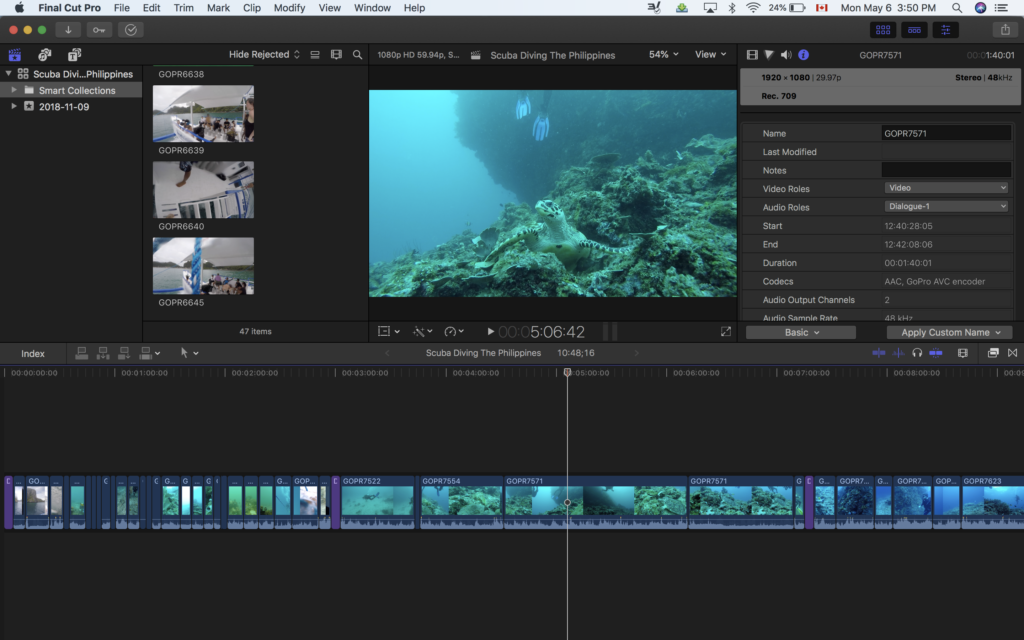This screenshot has width=1024, height=640.
Task: Click the Keyword Editor key icon
Action: pyautogui.click(x=99, y=30)
